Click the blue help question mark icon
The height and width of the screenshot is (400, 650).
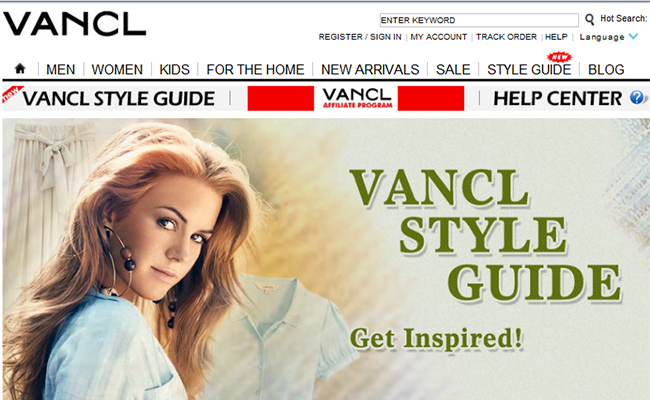point(637,97)
